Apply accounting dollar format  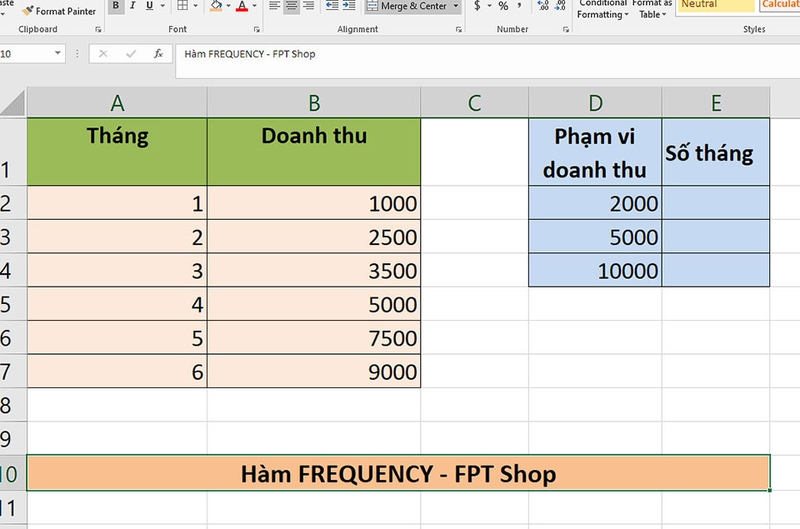click(x=477, y=6)
